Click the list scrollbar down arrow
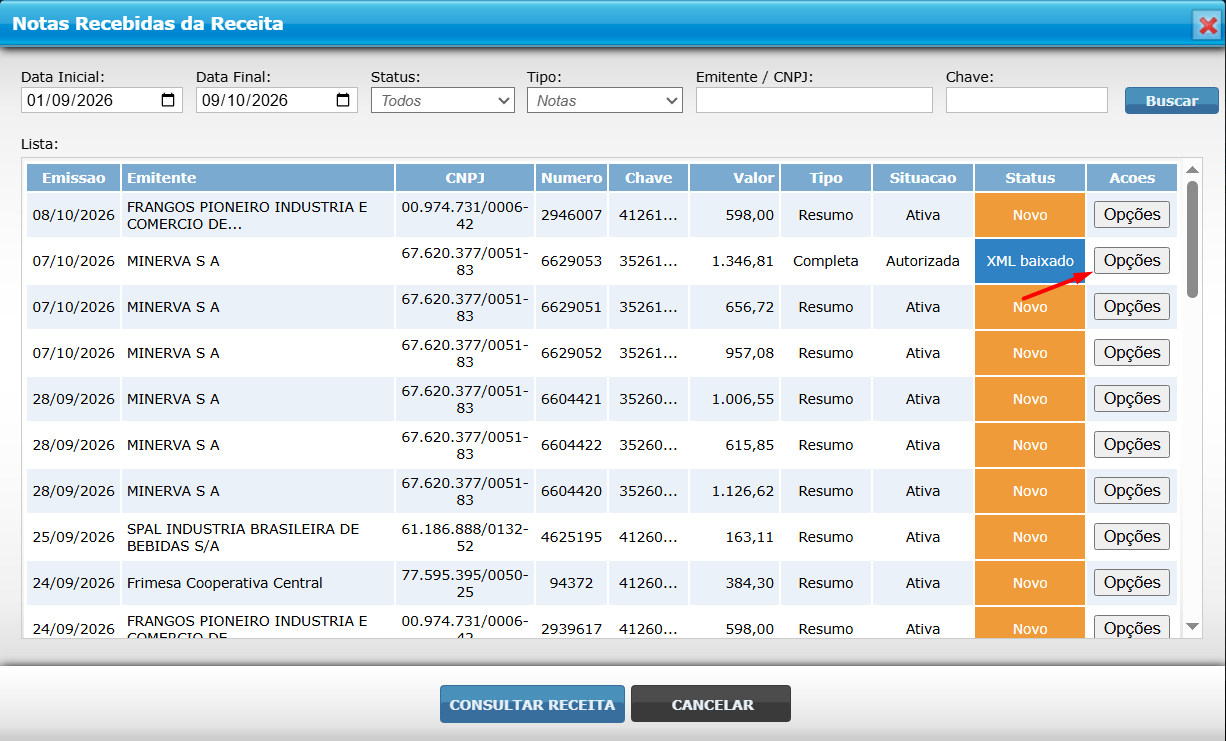The image size is (1226, 741). (1192, 626)
